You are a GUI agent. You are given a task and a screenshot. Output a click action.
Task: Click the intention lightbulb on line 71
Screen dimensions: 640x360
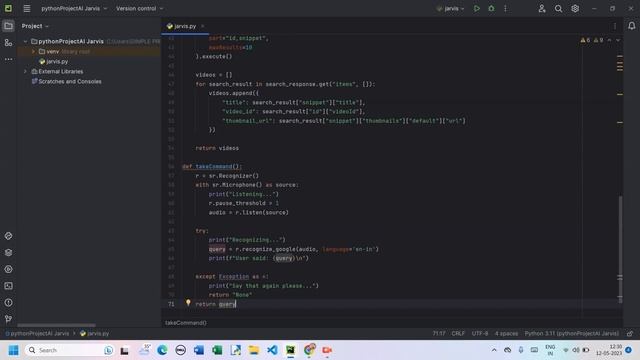point(188,302)
